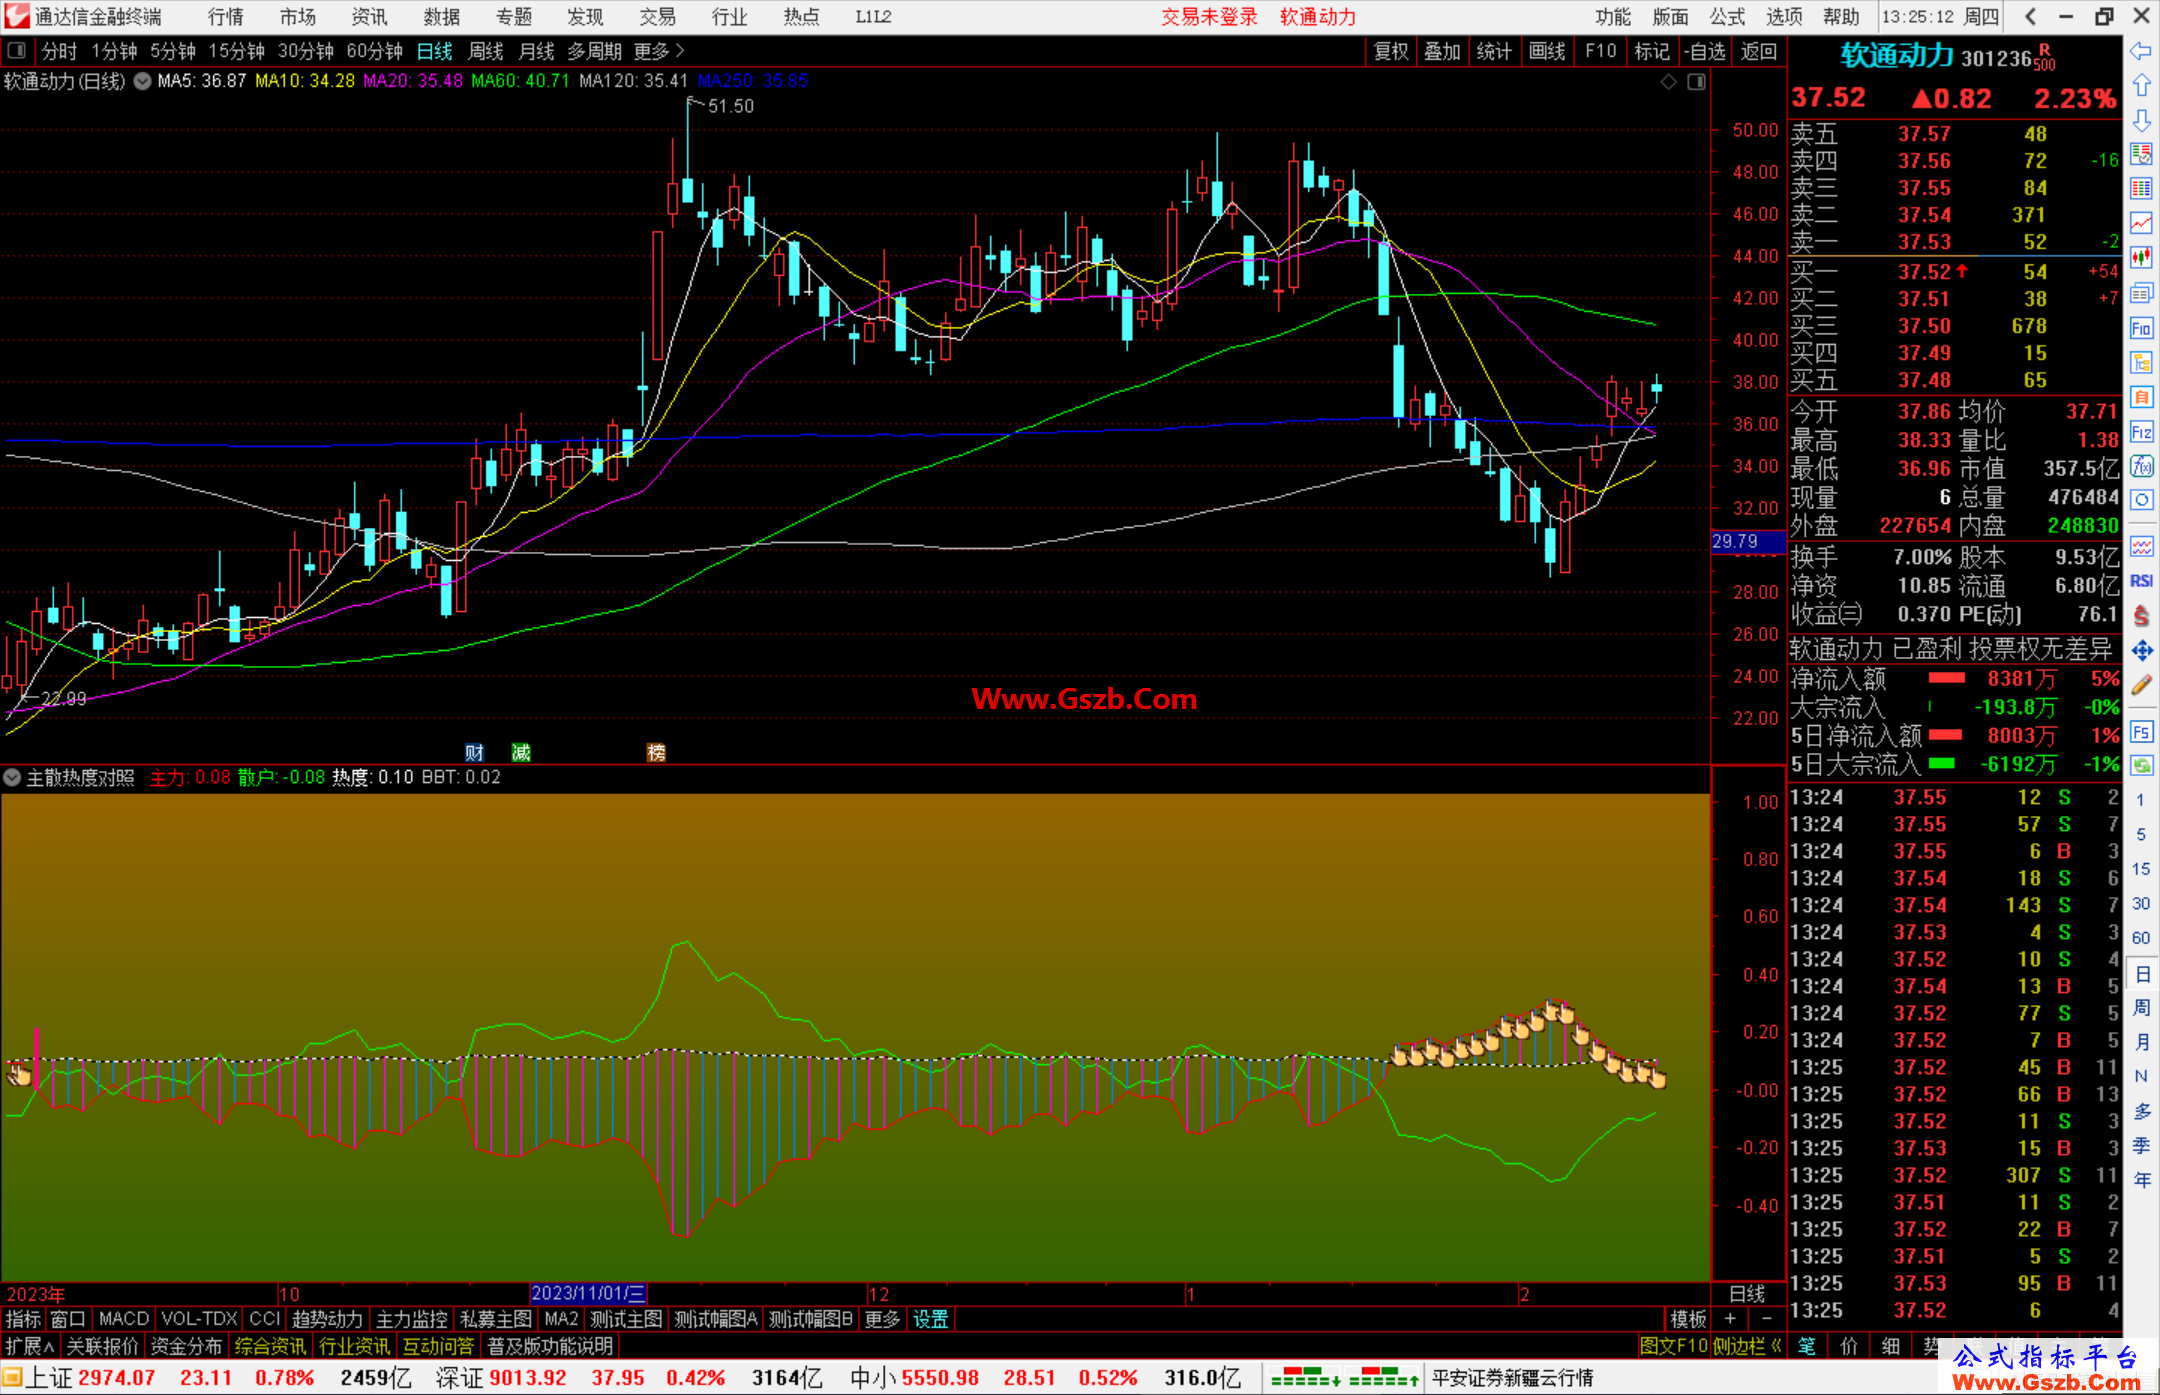Click the 5日净流入额 red bar
The image size is (2160, 1395).
tap(1944, 735)
